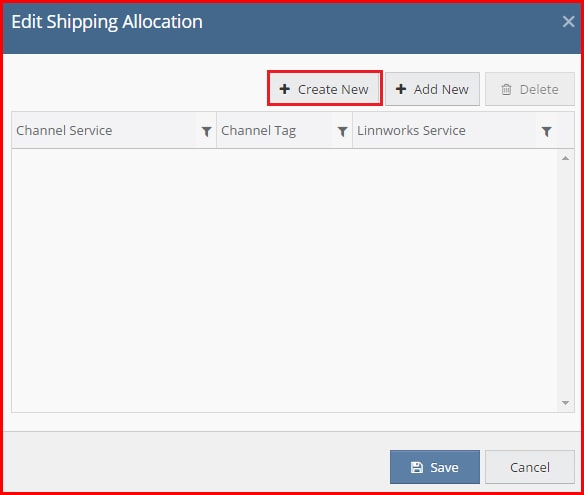Click the plus icon beside Create New

point(285,89)
